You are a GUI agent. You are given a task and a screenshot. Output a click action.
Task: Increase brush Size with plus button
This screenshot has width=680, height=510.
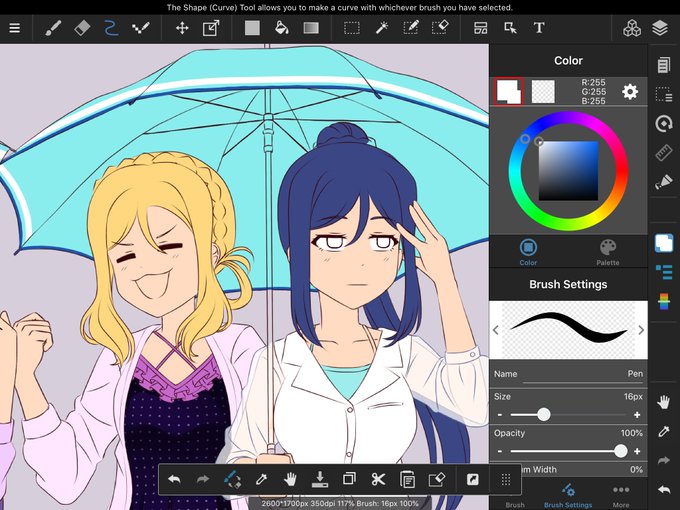(637, 415)
